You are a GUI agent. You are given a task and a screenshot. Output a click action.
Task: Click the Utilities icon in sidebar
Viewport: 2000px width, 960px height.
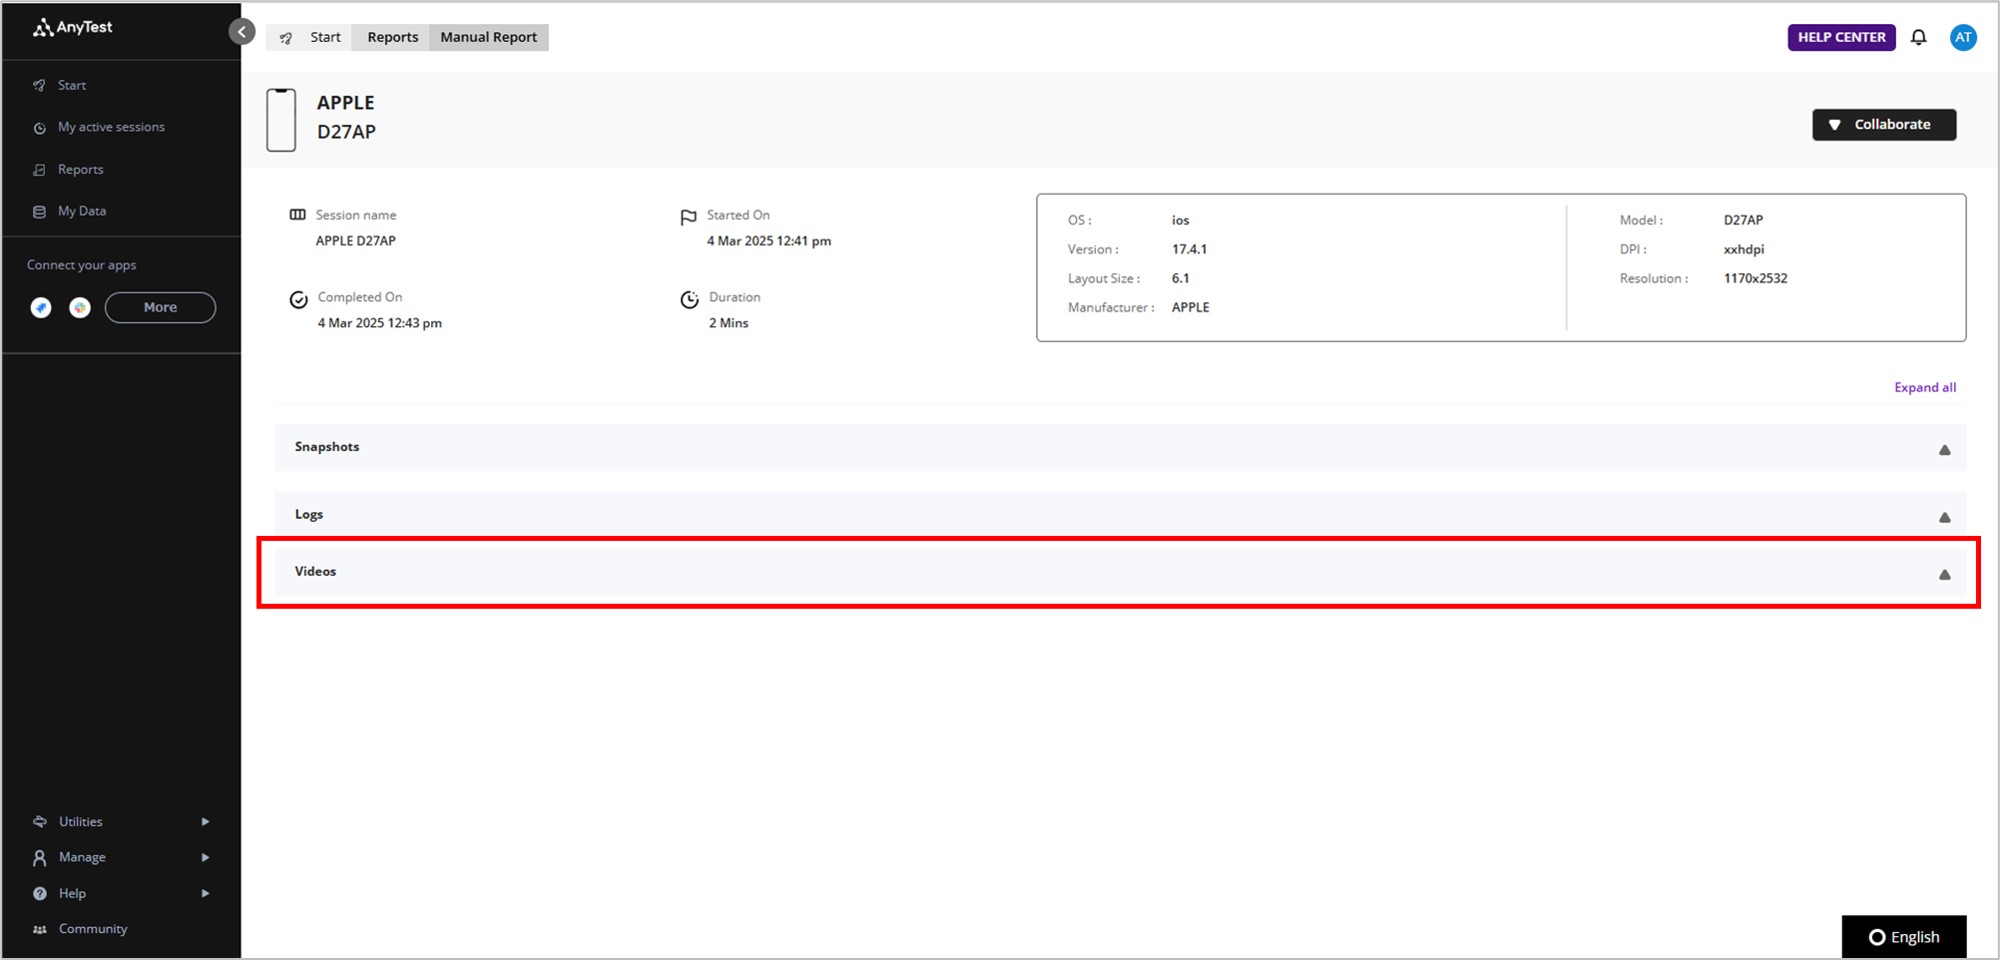40,822
